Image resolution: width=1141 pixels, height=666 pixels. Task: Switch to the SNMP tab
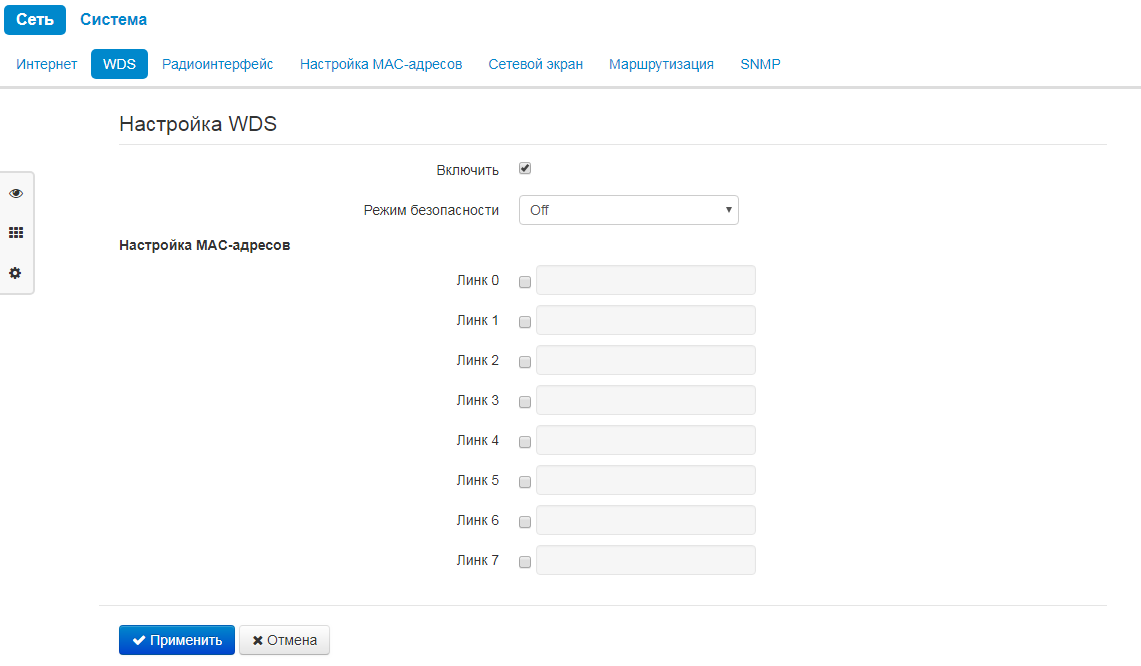tap(760, 64)
